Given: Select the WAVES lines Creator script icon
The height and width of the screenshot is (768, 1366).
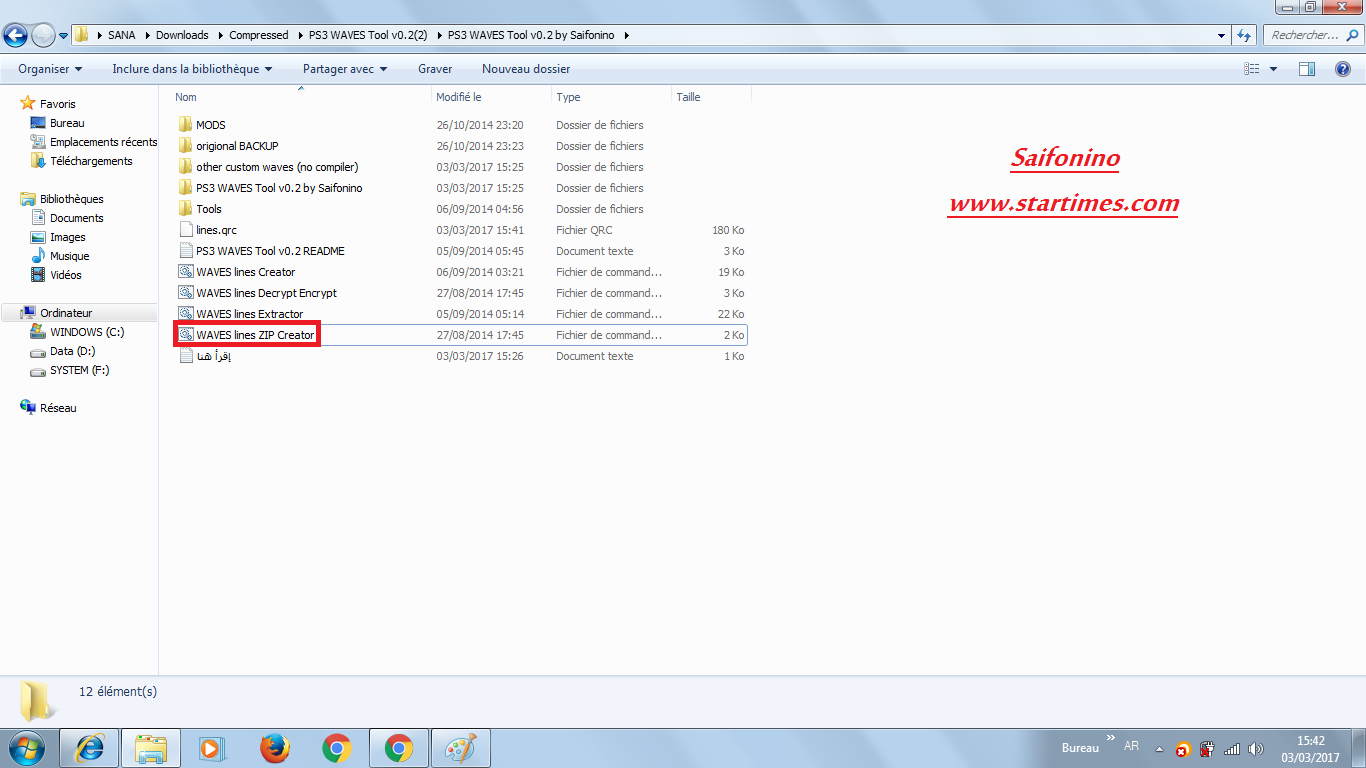Looking at the screenshot, I should (185, 272).
